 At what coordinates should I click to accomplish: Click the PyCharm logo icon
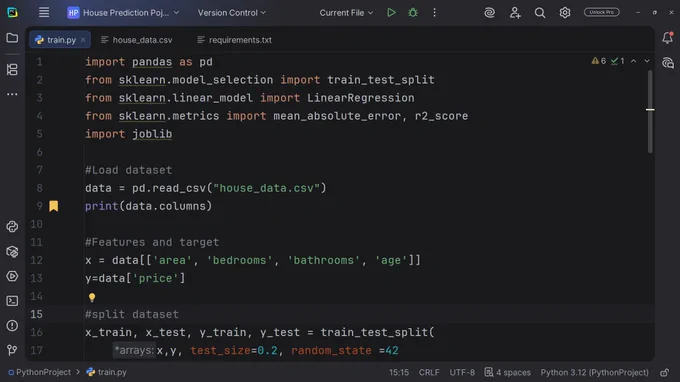[13, 13]
